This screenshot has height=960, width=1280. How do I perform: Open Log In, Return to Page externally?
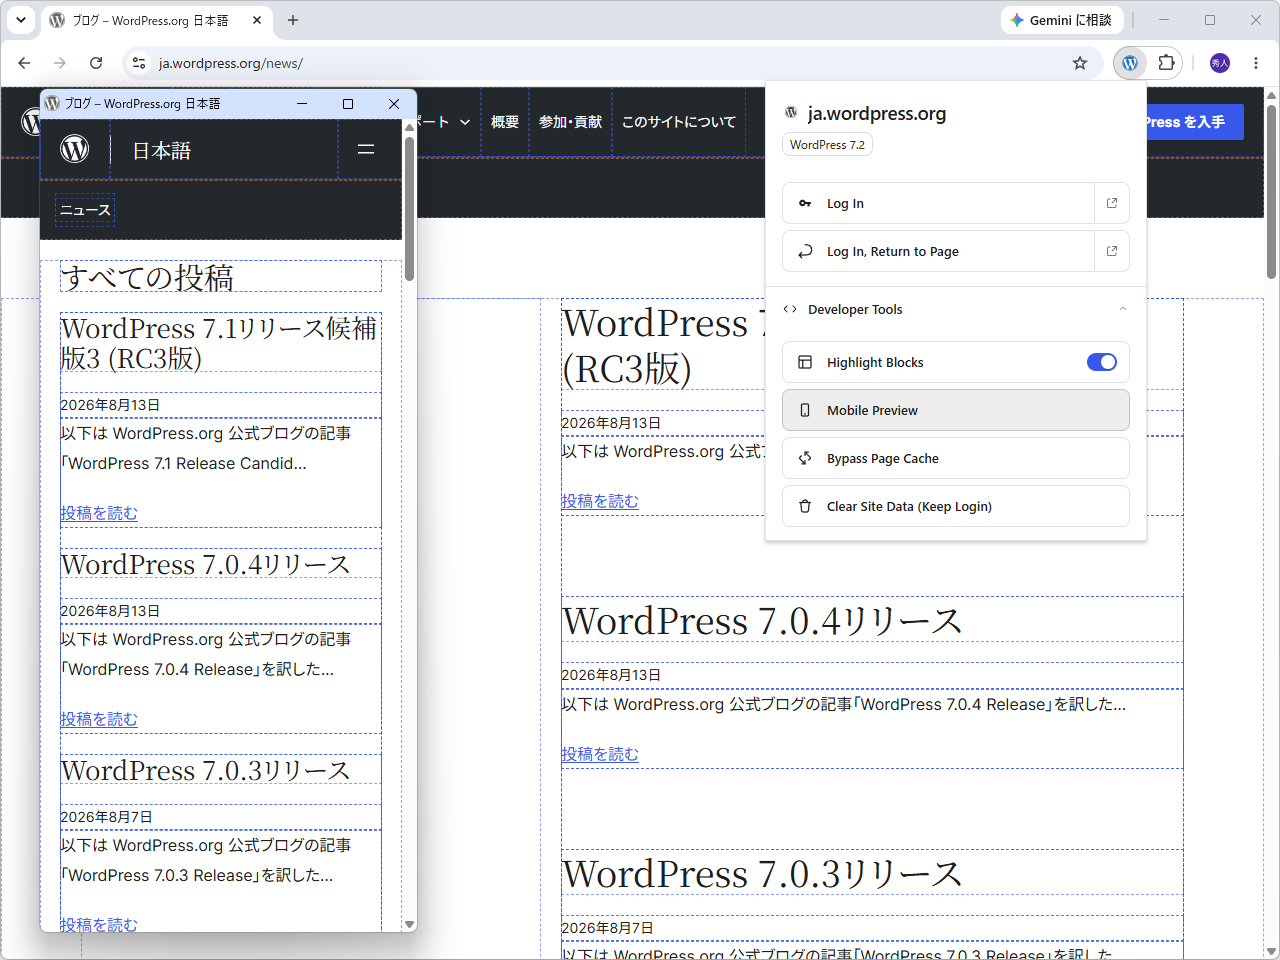(x=1112, y=251)
